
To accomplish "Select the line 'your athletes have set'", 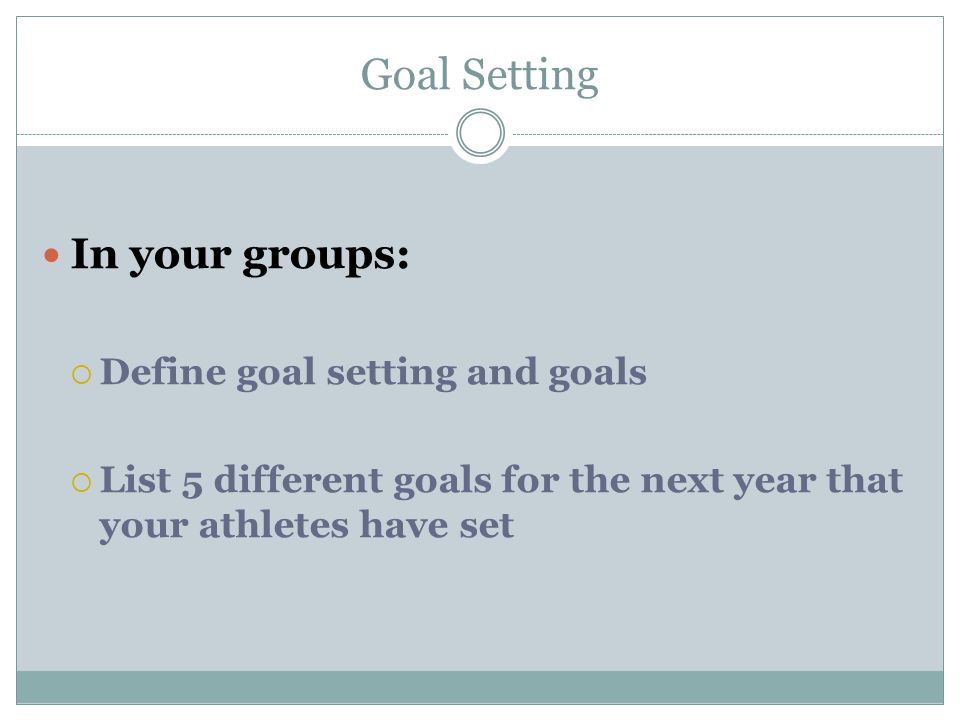I will [x=307, y=526].
